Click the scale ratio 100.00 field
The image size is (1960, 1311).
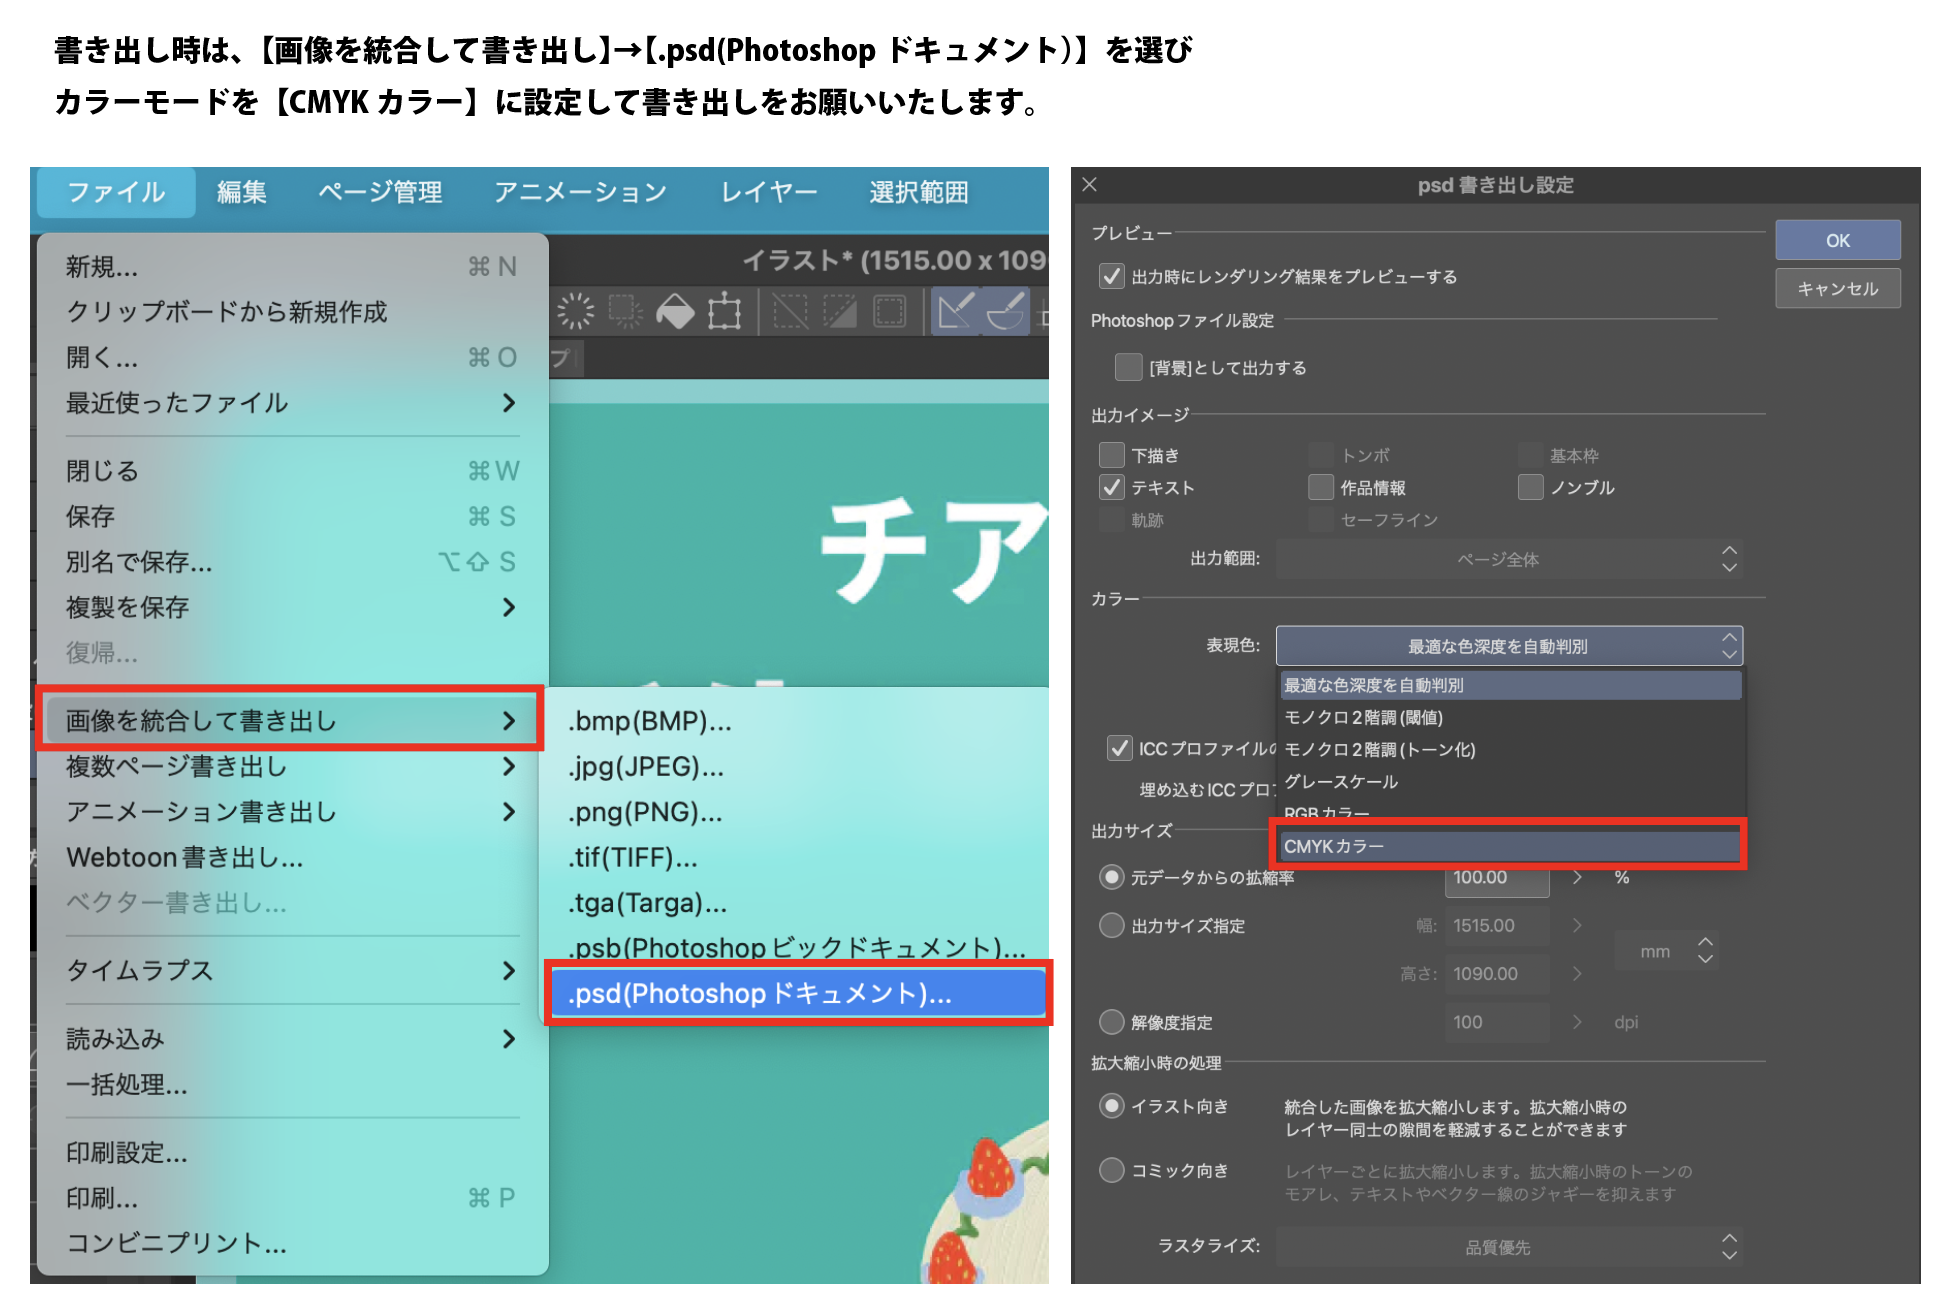click(1497, 878)
